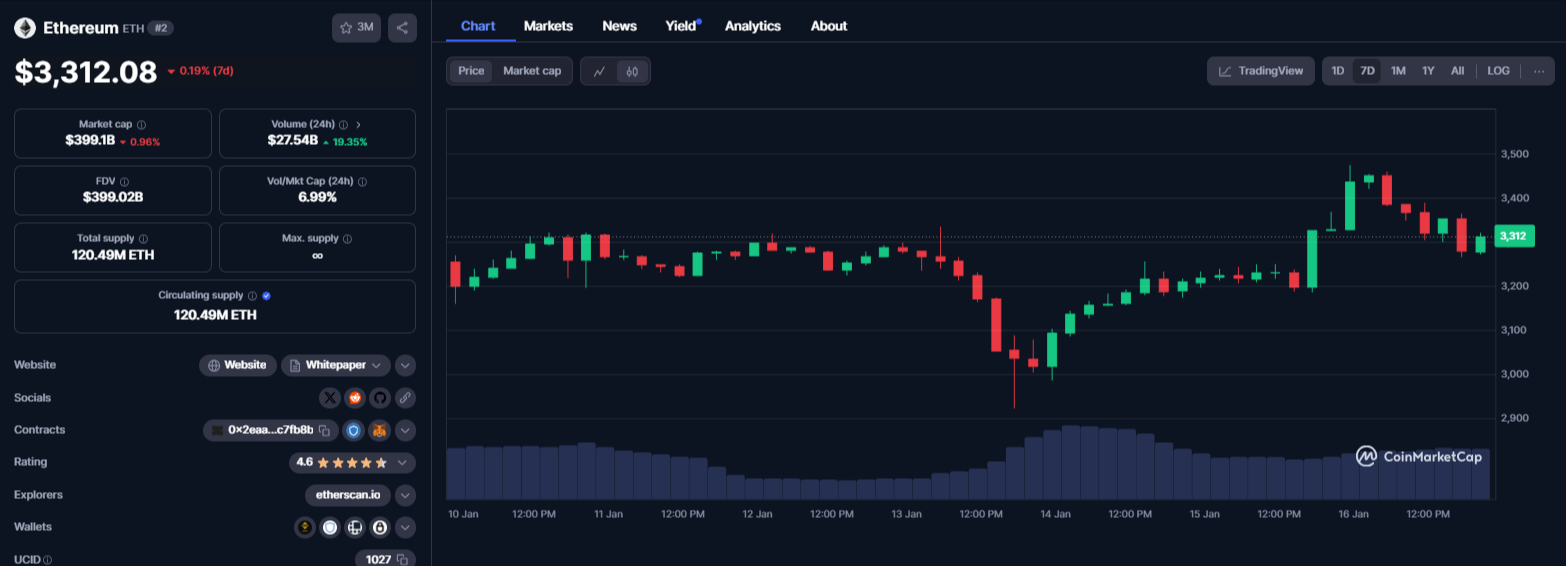The width and height of the screenshot is (1566, 566).
Task: Expand the Whitepaper dropdown
Action: pos(376,365)
